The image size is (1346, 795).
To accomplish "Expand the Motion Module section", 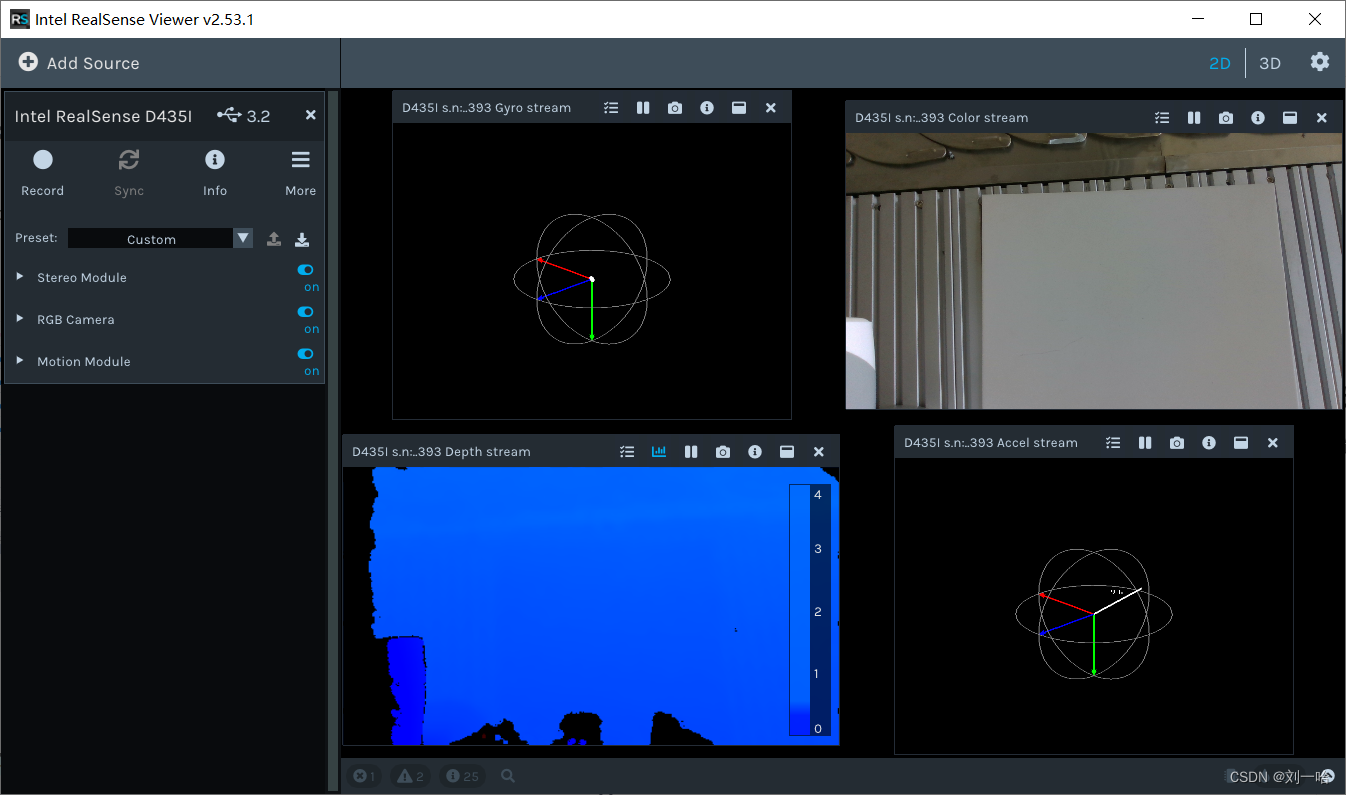I will [x=20, y=361].
